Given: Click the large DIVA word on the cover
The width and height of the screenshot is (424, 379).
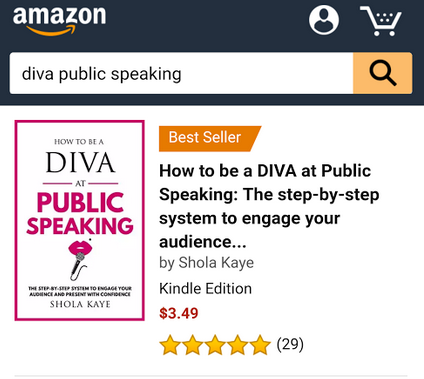Looking at the screenshot, I should [80, 163].
